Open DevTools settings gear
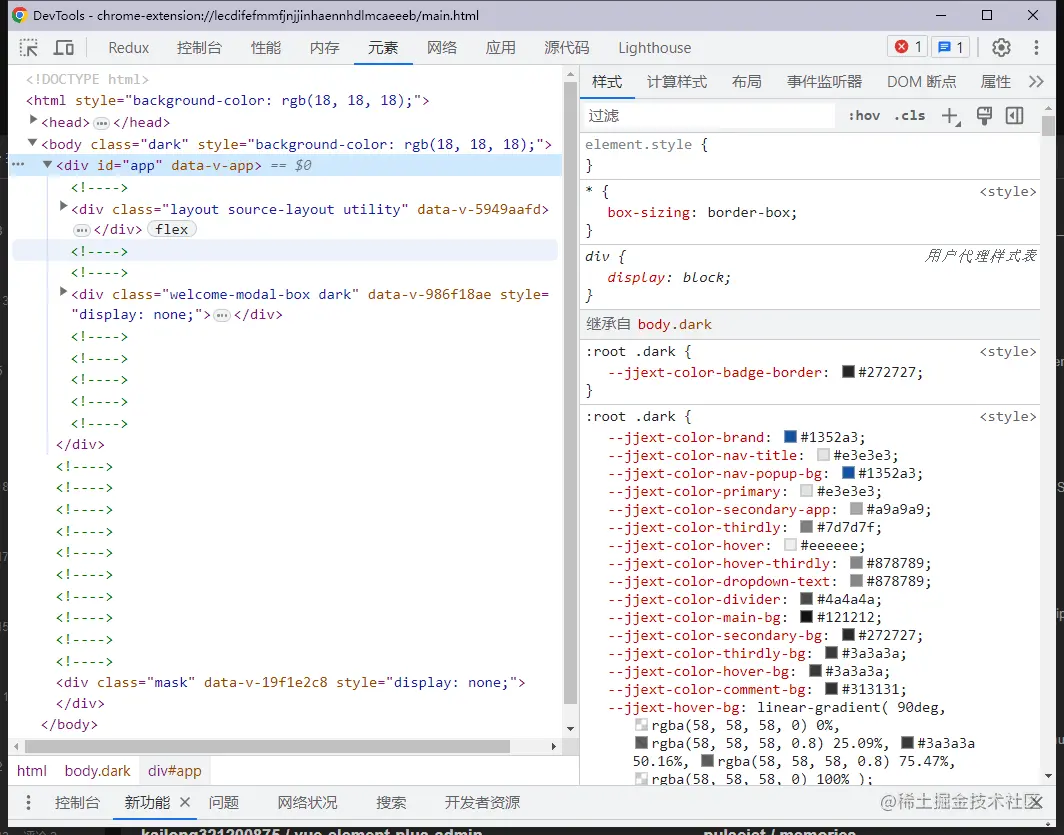 click(1001, 48)
